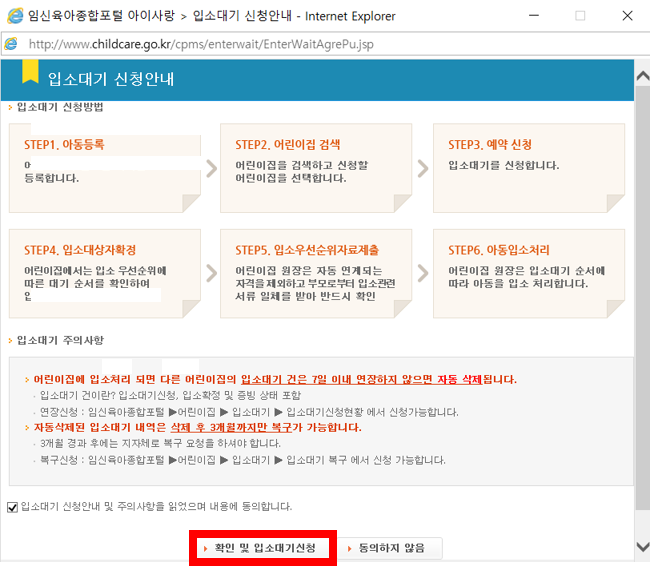
Task: Click the STEP1. 아동등록 heading
Action: pos(64,145)
